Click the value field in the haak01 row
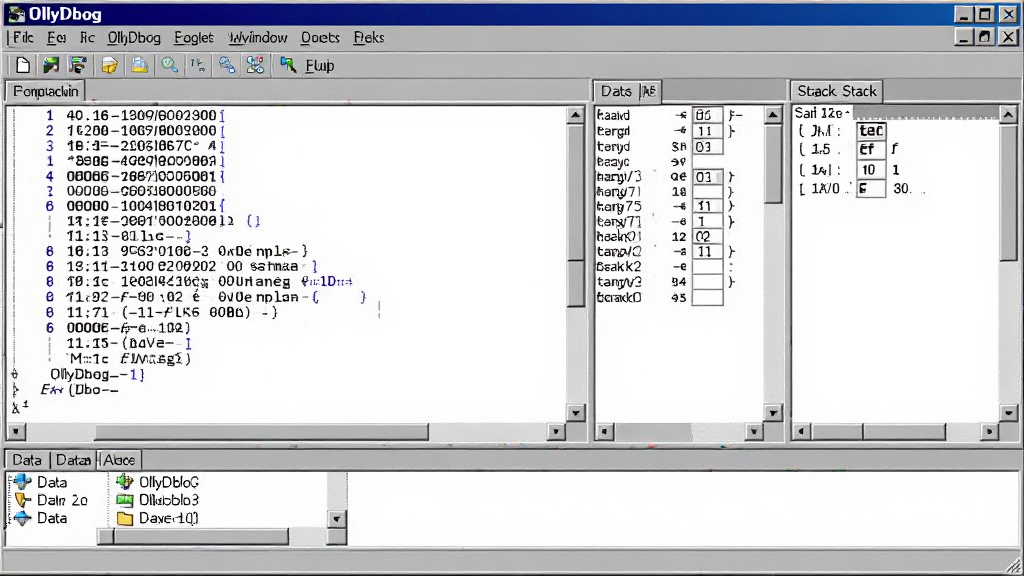Viewport: 1024px width, 576px height. tap(707, 236)
